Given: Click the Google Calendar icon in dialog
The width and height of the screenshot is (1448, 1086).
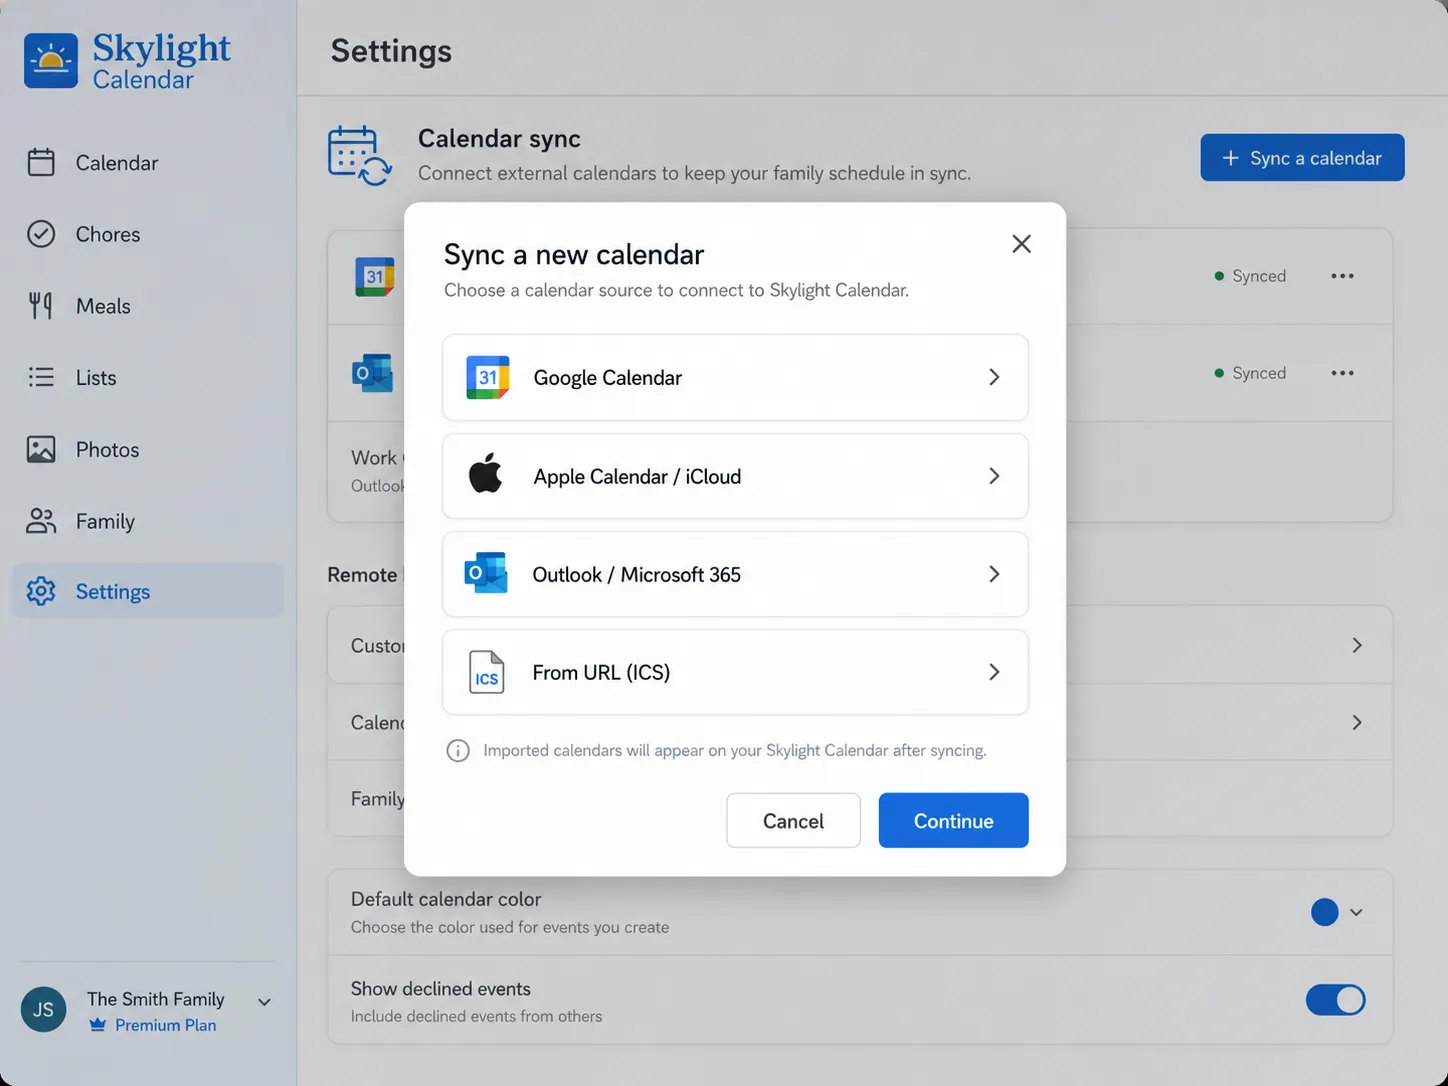Looking at the screenshot, I should click(488, 377).
